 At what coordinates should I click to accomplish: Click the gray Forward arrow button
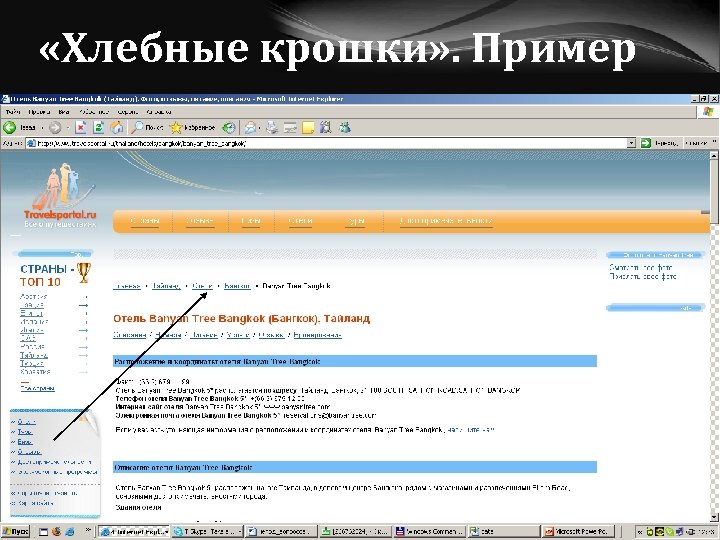(55, 127)
